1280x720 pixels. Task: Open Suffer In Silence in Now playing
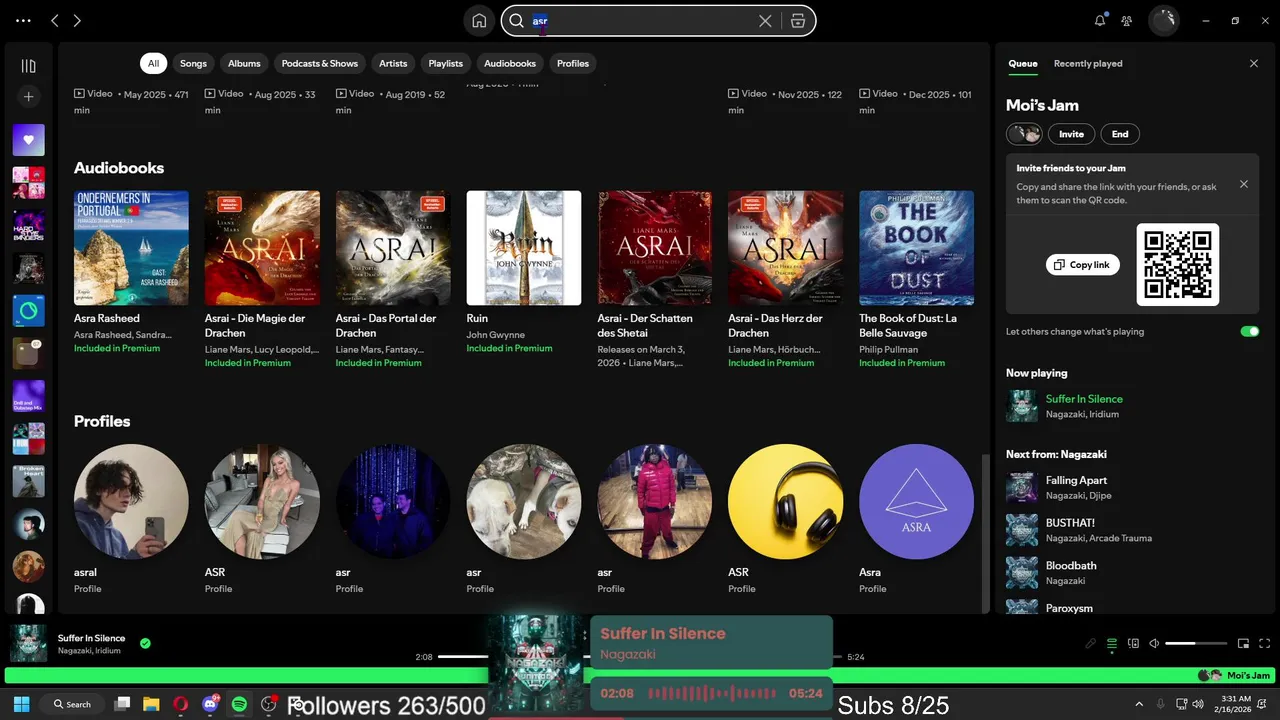tap(1084, 399)
